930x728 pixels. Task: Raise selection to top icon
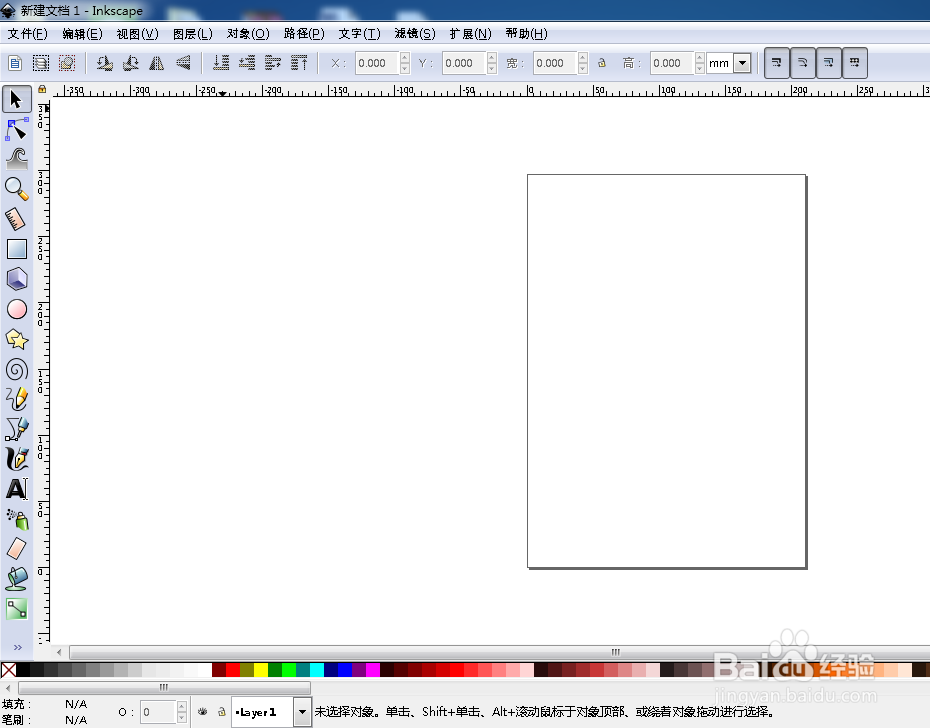click(x=299, y=63)
